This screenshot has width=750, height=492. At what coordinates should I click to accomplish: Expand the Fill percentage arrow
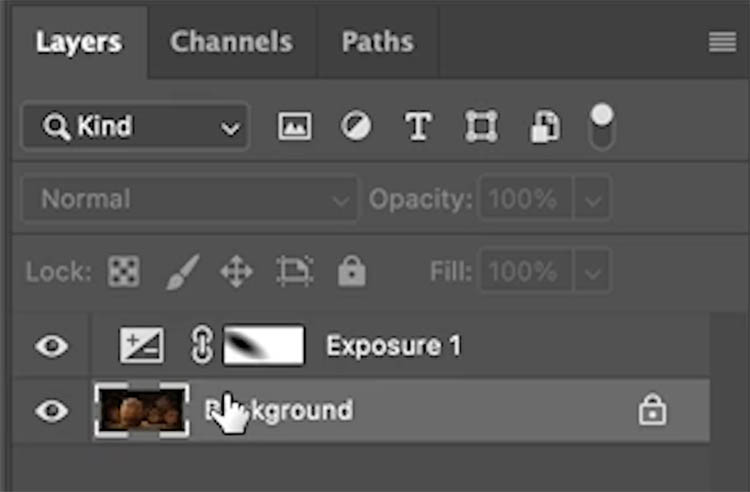tap(592, 272)
